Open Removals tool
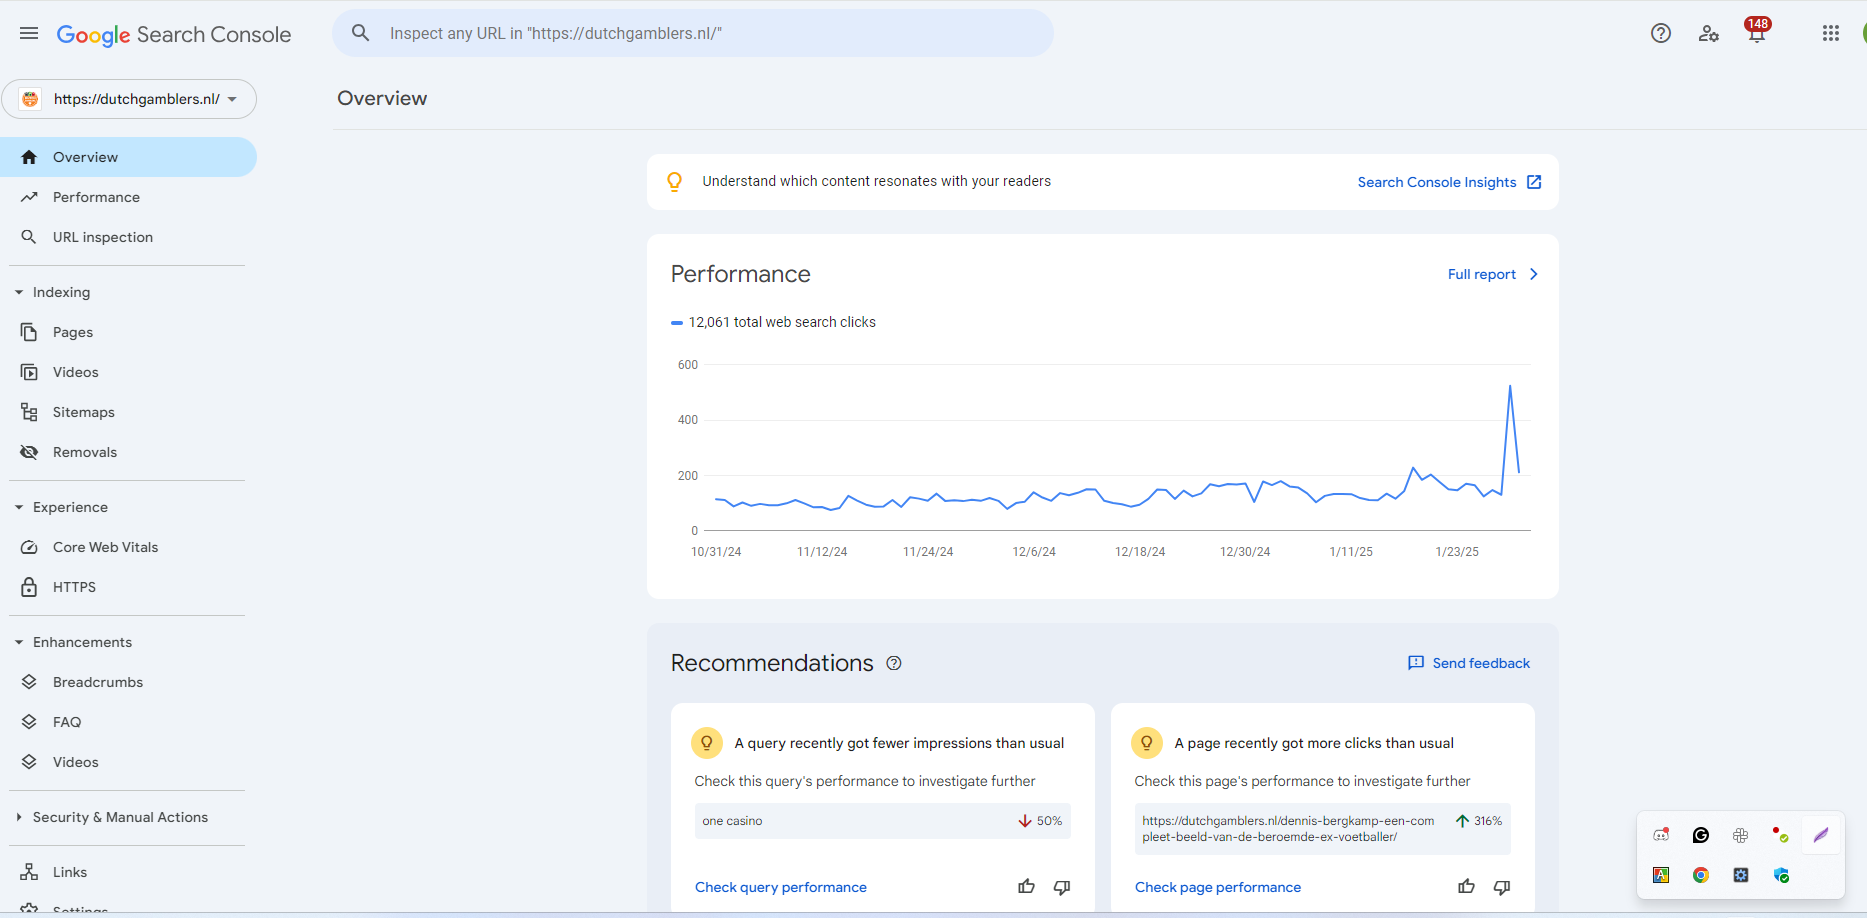This screenshot has width=1867, height=918. point(128,452)
